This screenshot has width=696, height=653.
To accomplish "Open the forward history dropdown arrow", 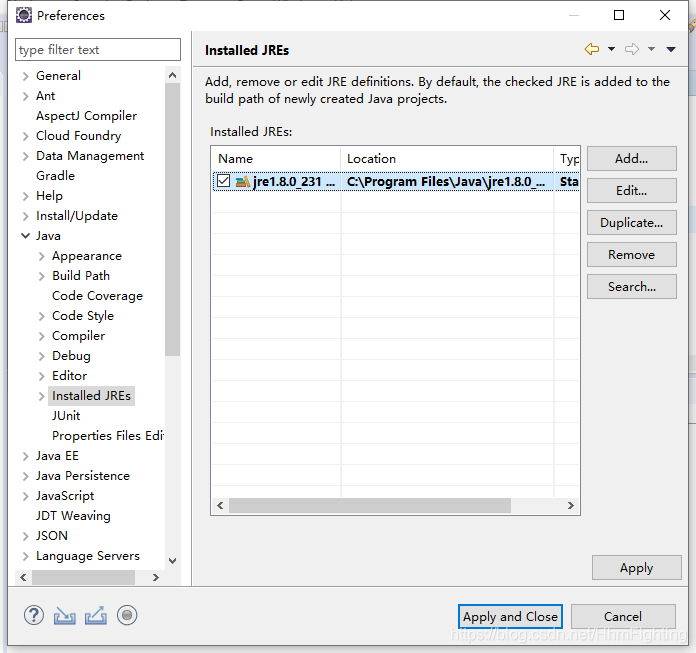I will [651, 49].
